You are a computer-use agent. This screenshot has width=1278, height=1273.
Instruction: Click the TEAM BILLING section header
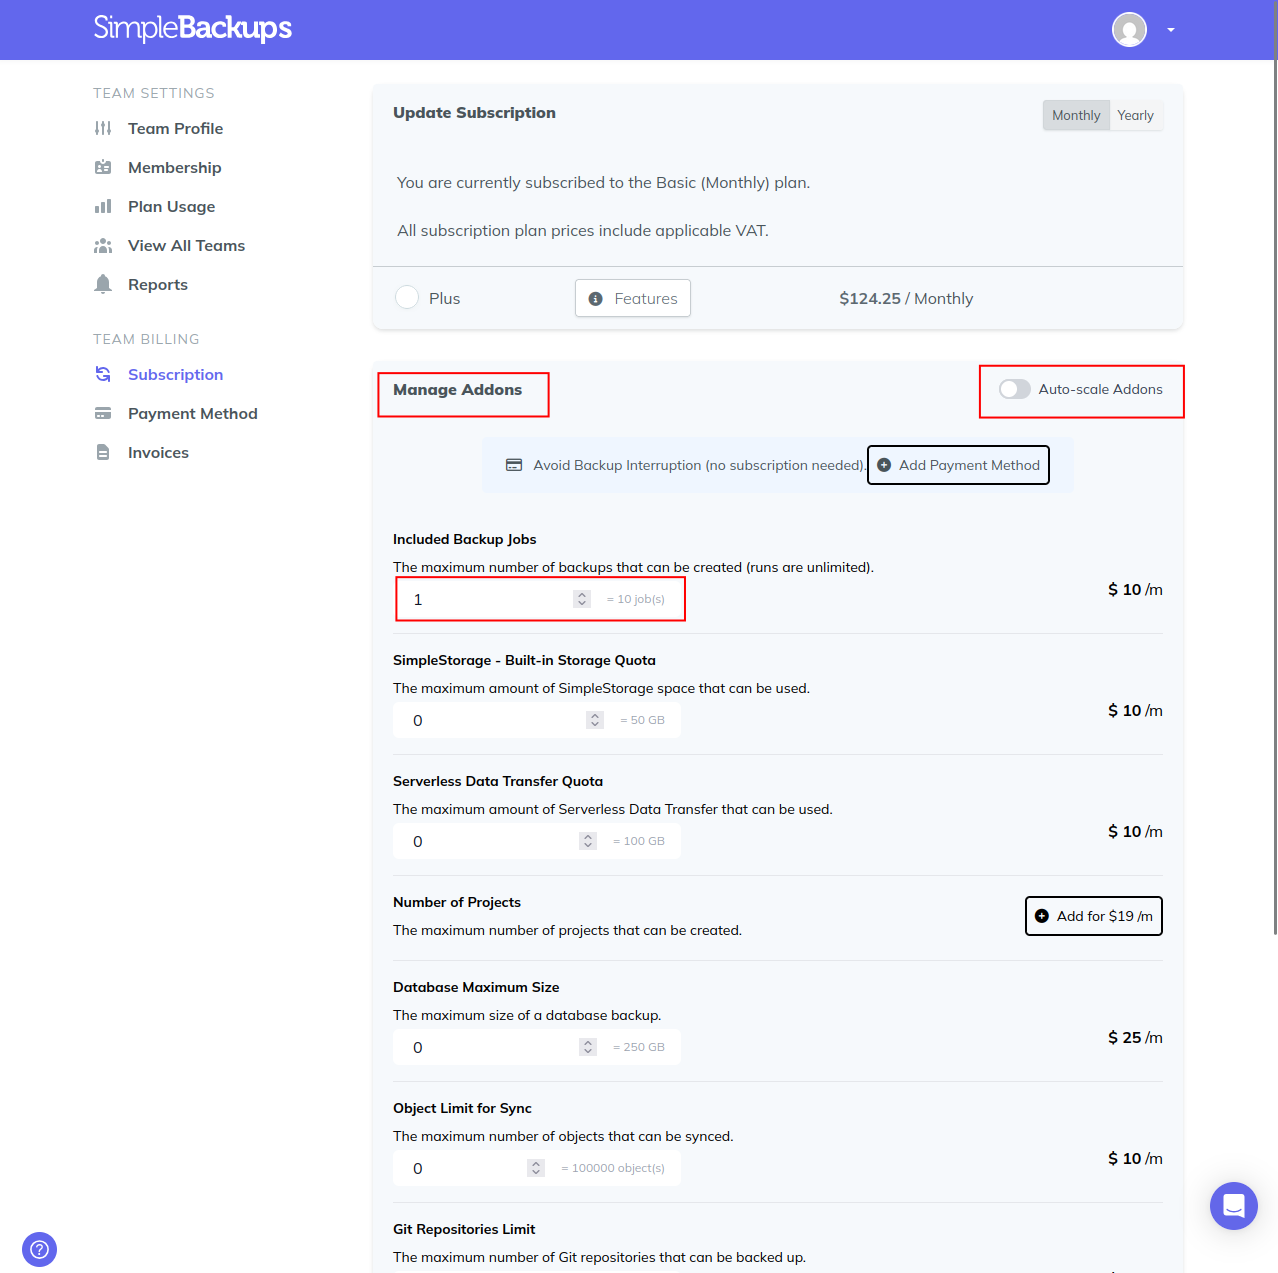click(146, 339)
